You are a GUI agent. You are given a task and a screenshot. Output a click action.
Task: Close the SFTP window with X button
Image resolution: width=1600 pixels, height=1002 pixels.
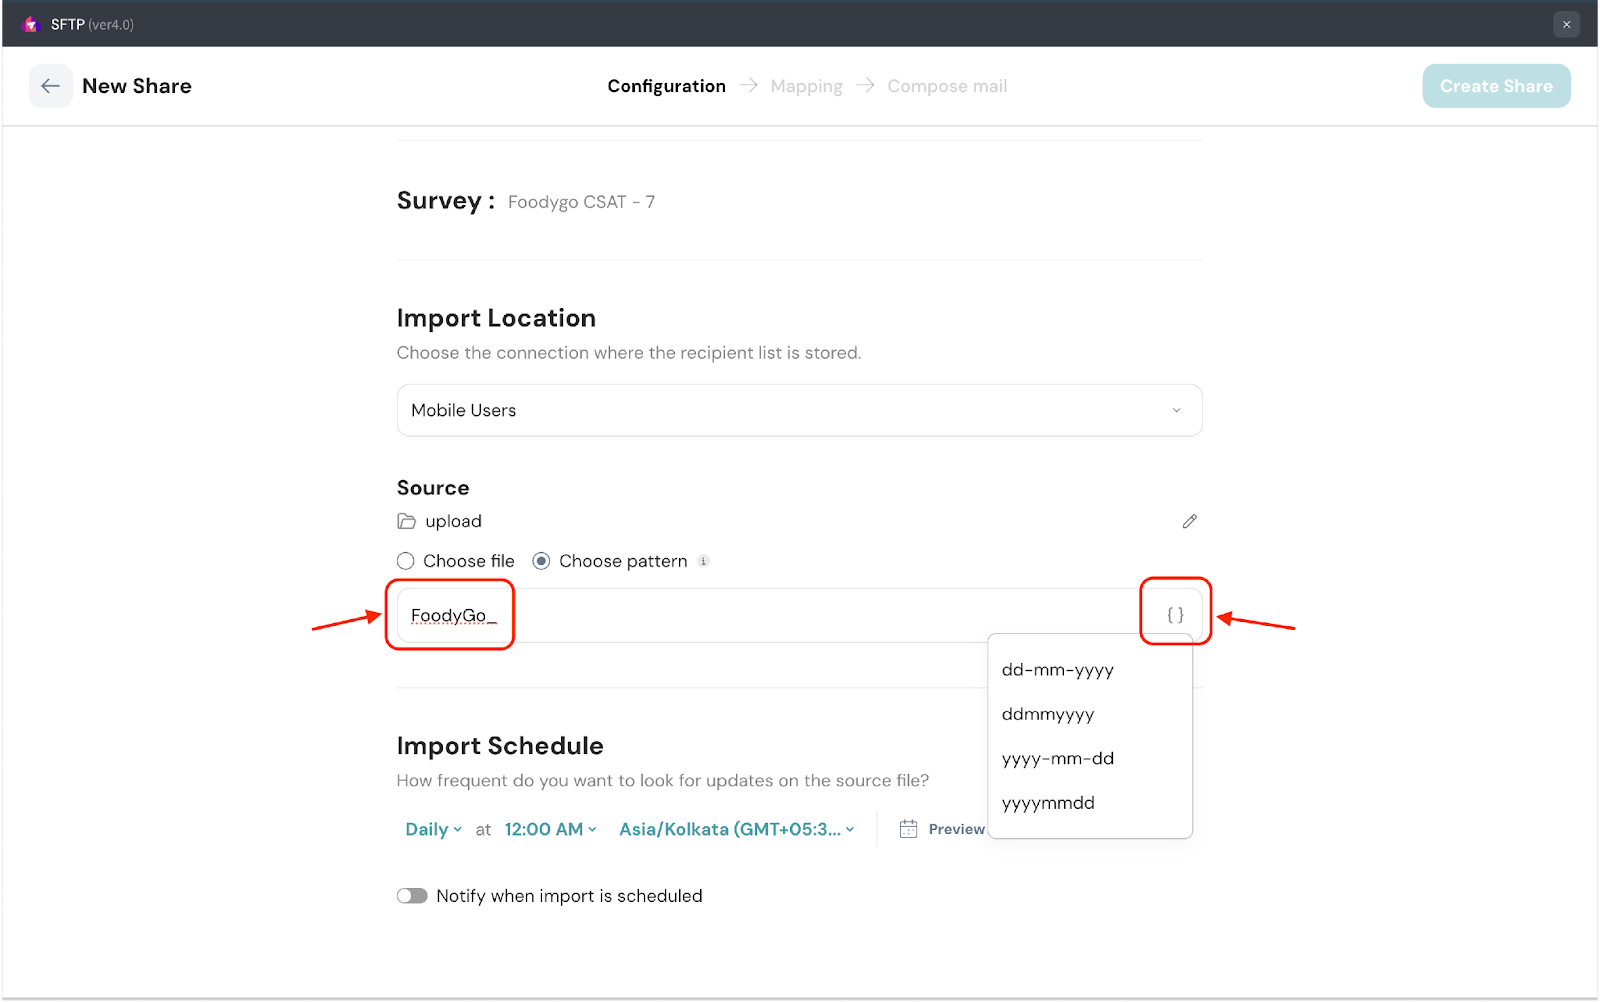[1566, 24]
